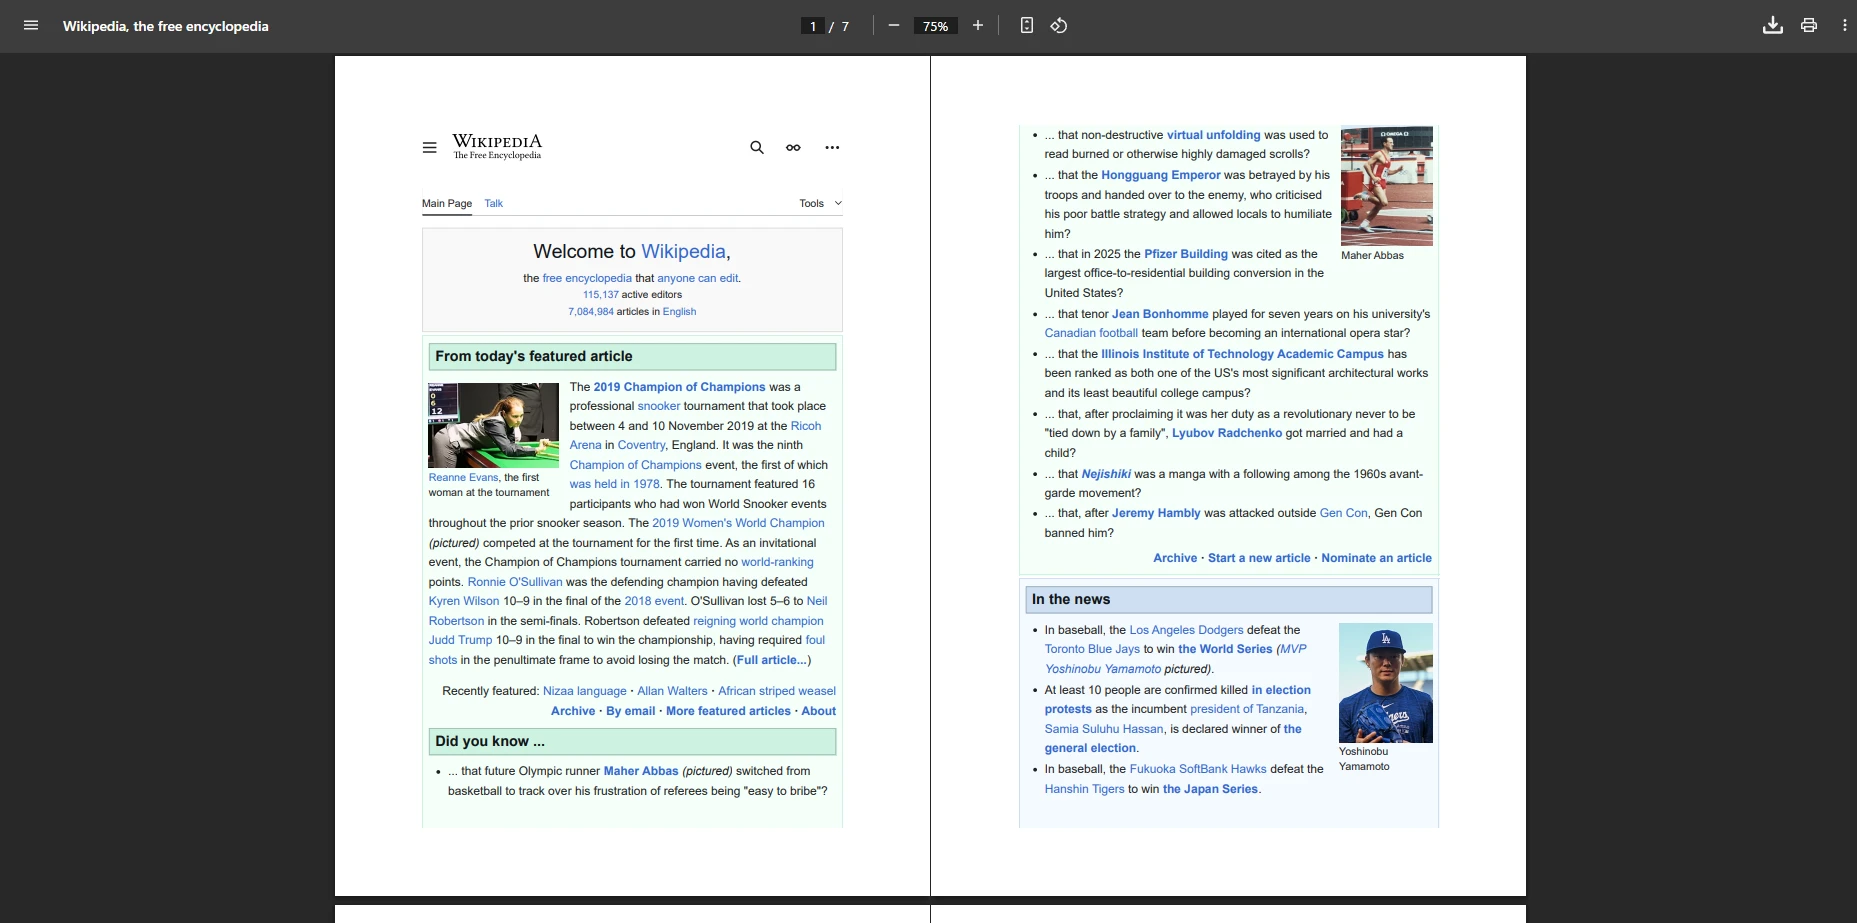Open Wikipedia's three-dot options menu
1857x923 pixels.
coord(832,148)
